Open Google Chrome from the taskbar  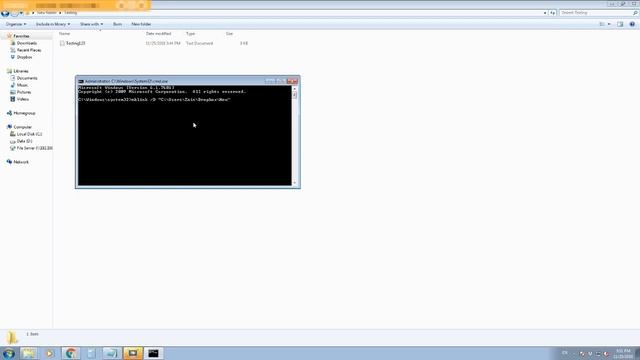tap(71, 353)
